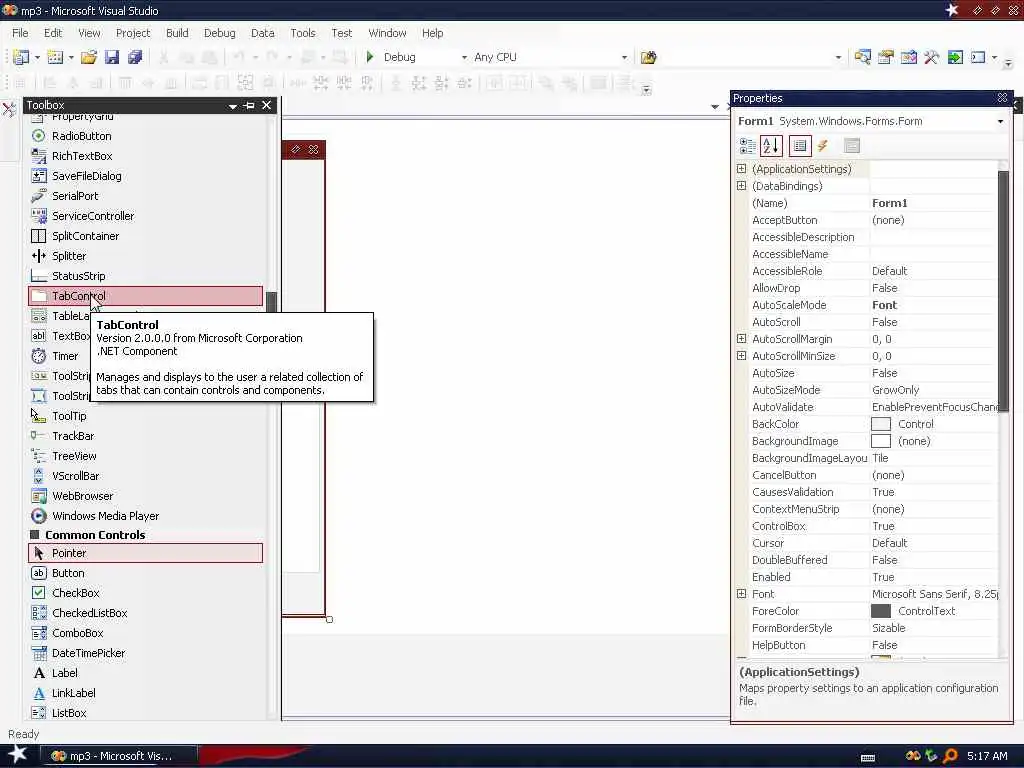The width and height of the screenshot is (1024, 768).
Task: Open the Window menu
Action: point(387,33)
